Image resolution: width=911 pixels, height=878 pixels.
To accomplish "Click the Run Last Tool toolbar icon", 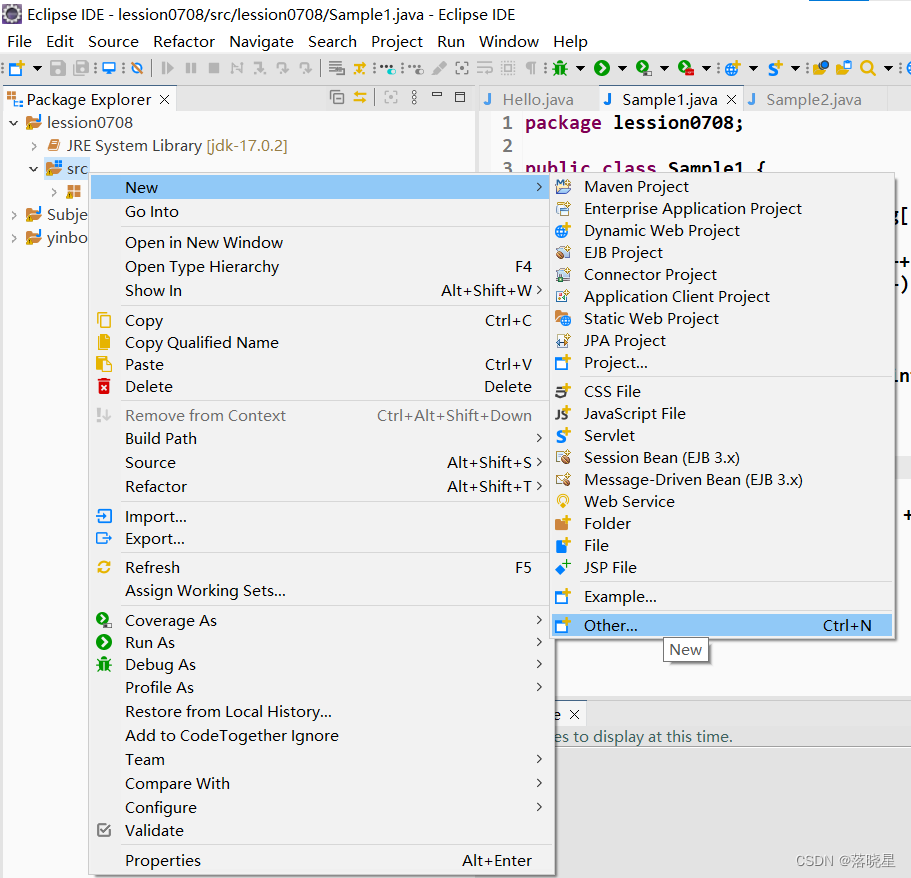I will (x=686, y=68).
